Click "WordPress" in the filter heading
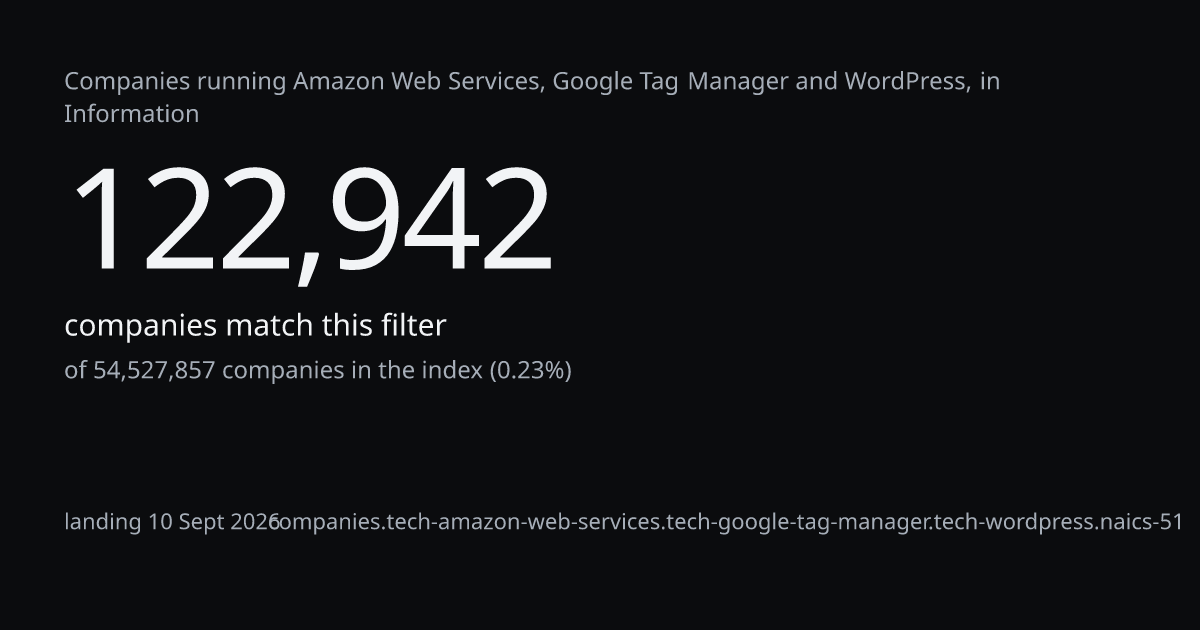The height and width of the screenshot is (630, 1200). pos(907,82)
